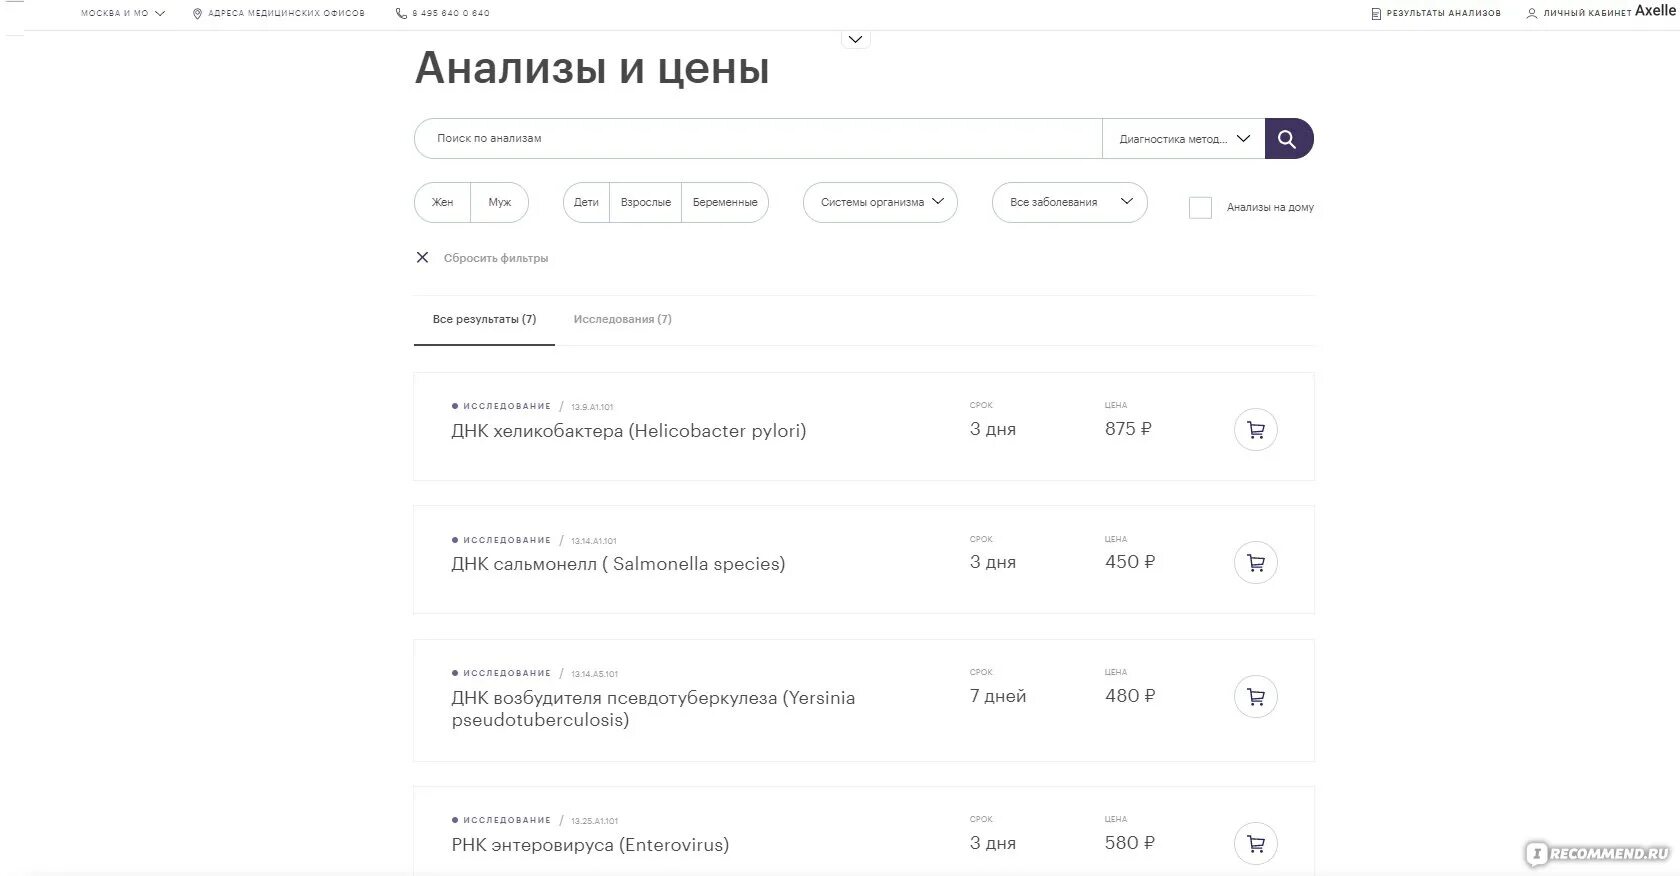1680x876 pixels.
Task: Open the 'Москва и МО' region selector
Action: (x=123, y=14)
